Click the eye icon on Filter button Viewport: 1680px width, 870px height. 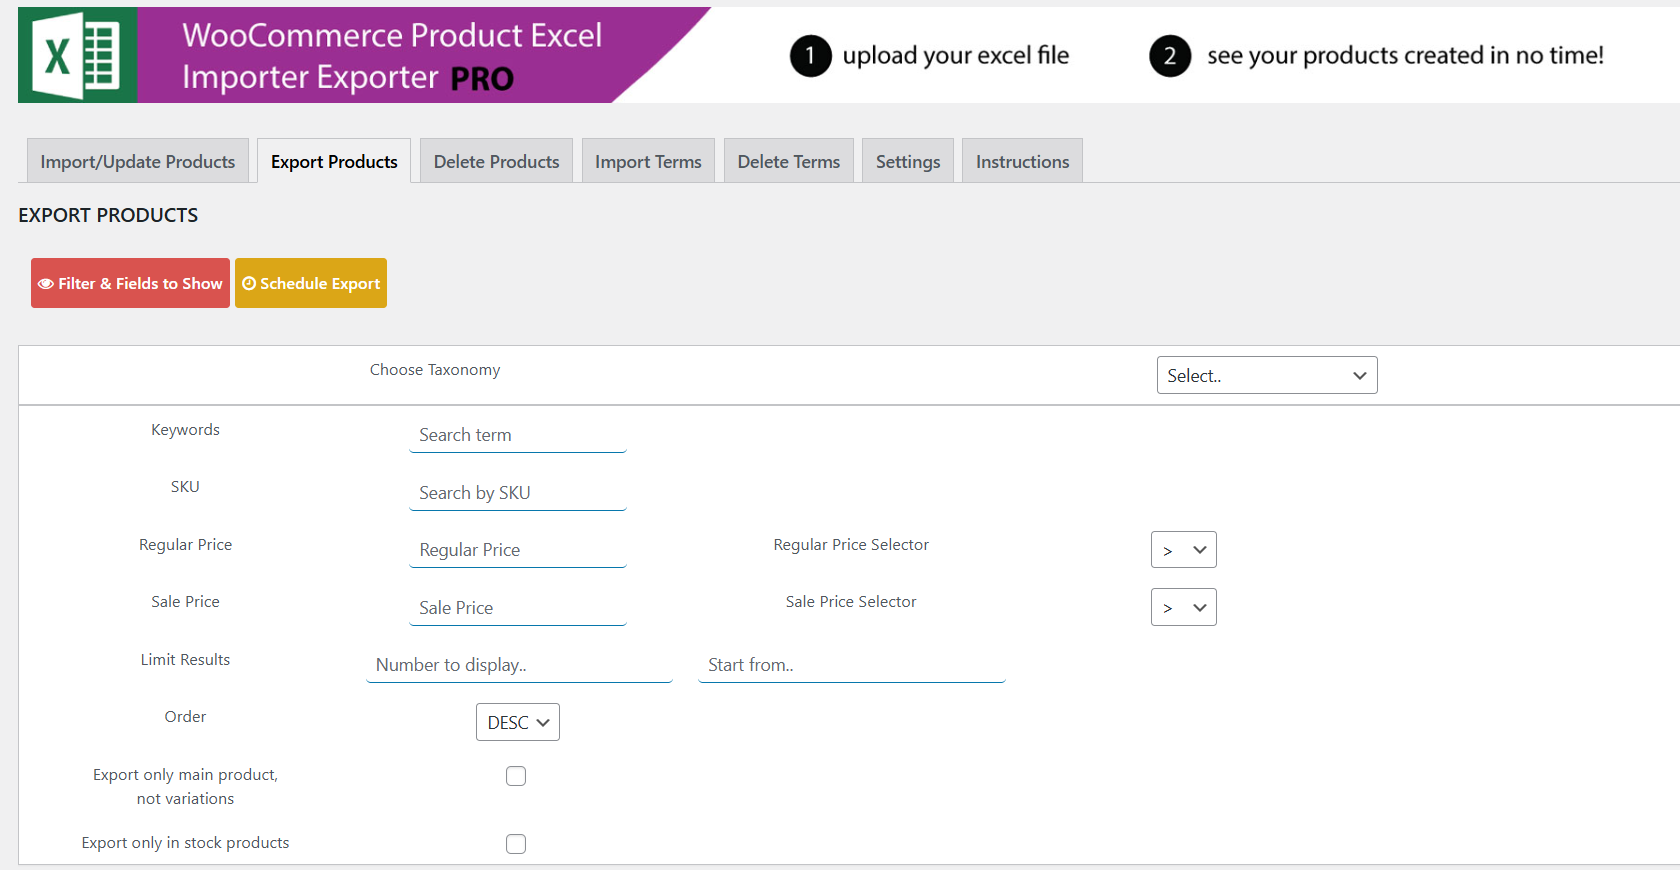(x=46, y=284)
